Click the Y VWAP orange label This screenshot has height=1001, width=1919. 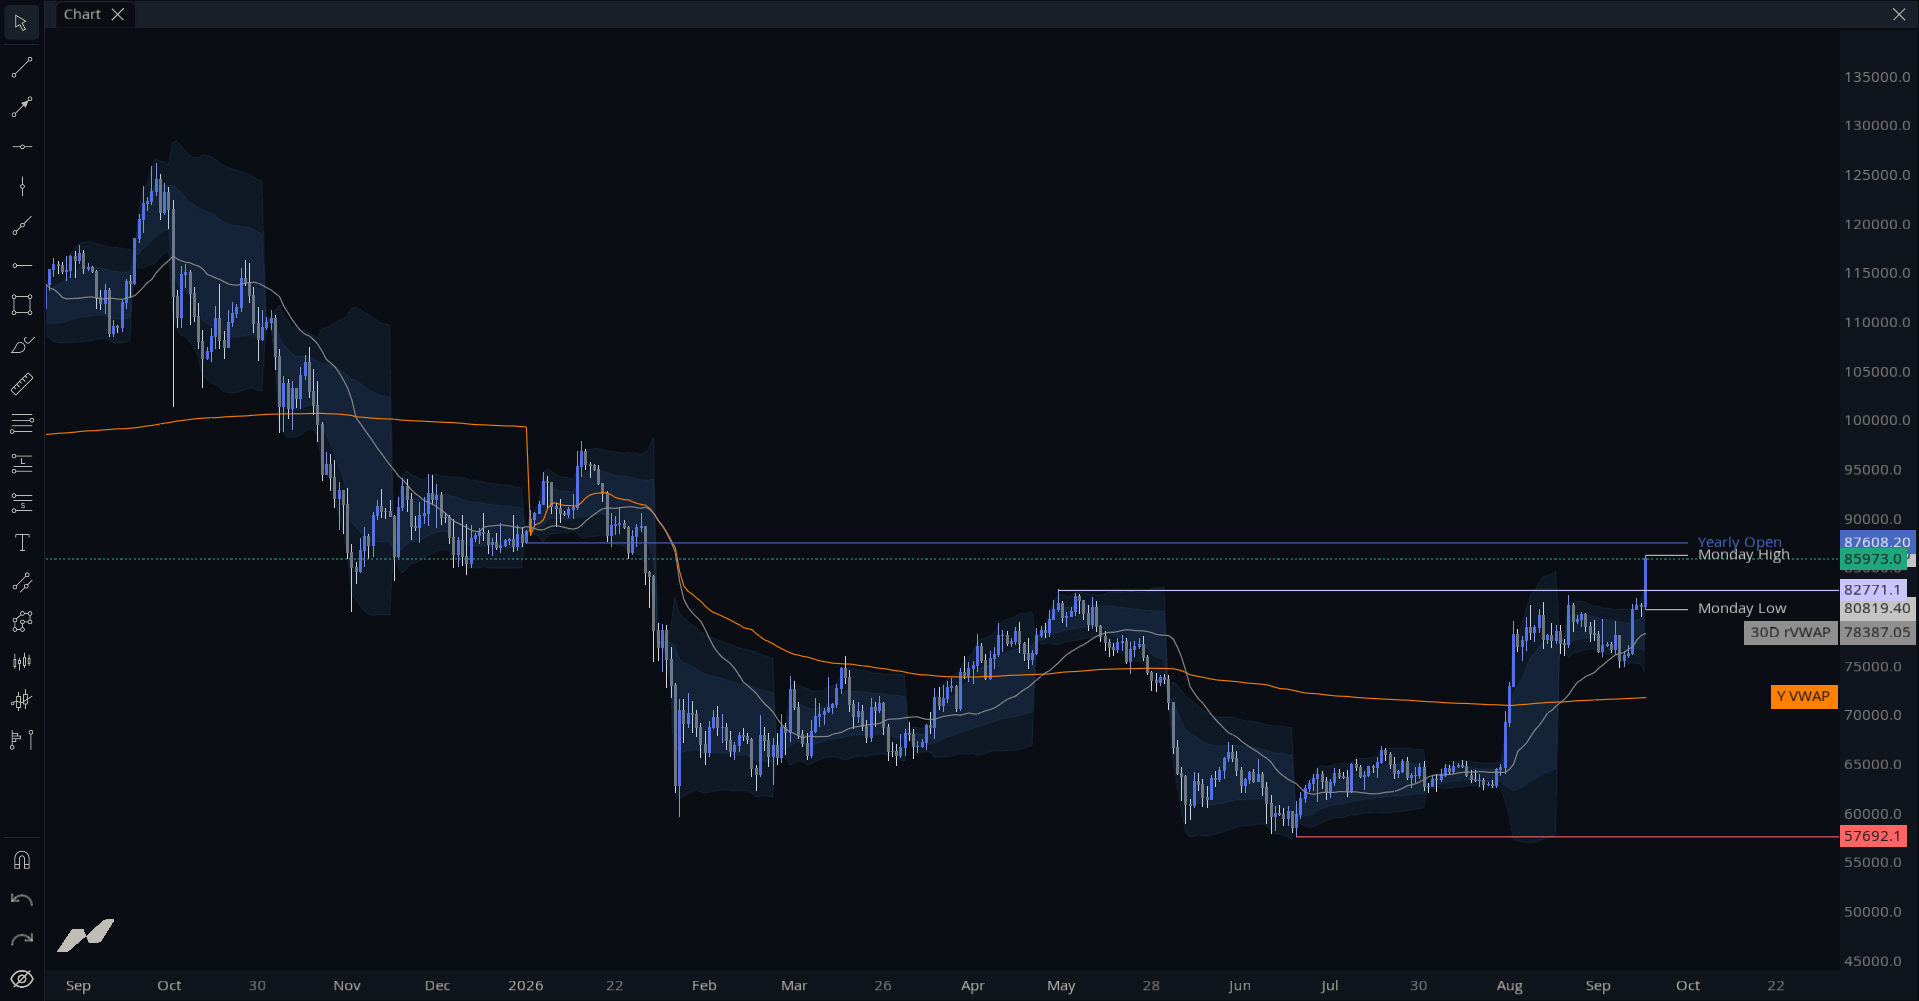coord(1803,697)
